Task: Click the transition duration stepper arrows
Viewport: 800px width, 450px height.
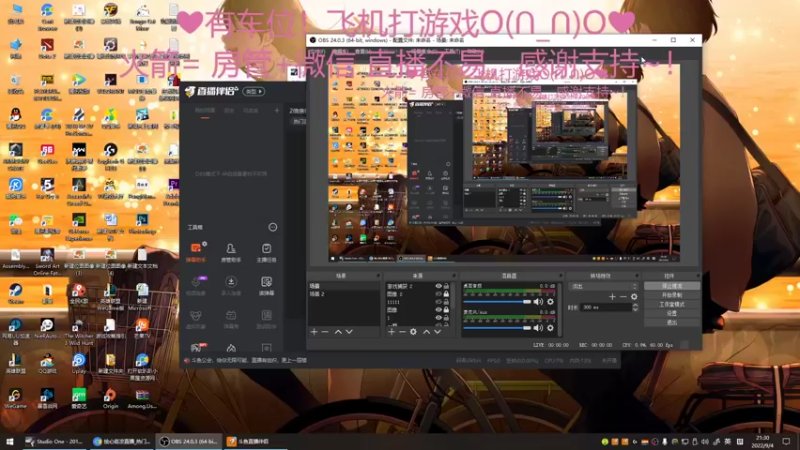Action: click(635, 307)
